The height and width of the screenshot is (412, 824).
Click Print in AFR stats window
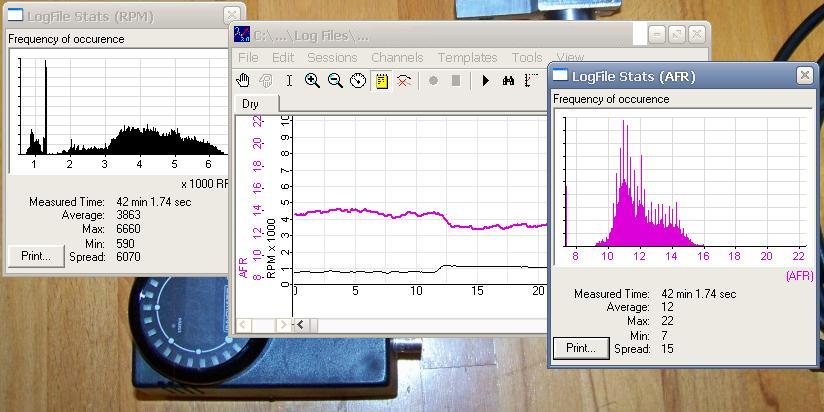click(x=581, y=348)
